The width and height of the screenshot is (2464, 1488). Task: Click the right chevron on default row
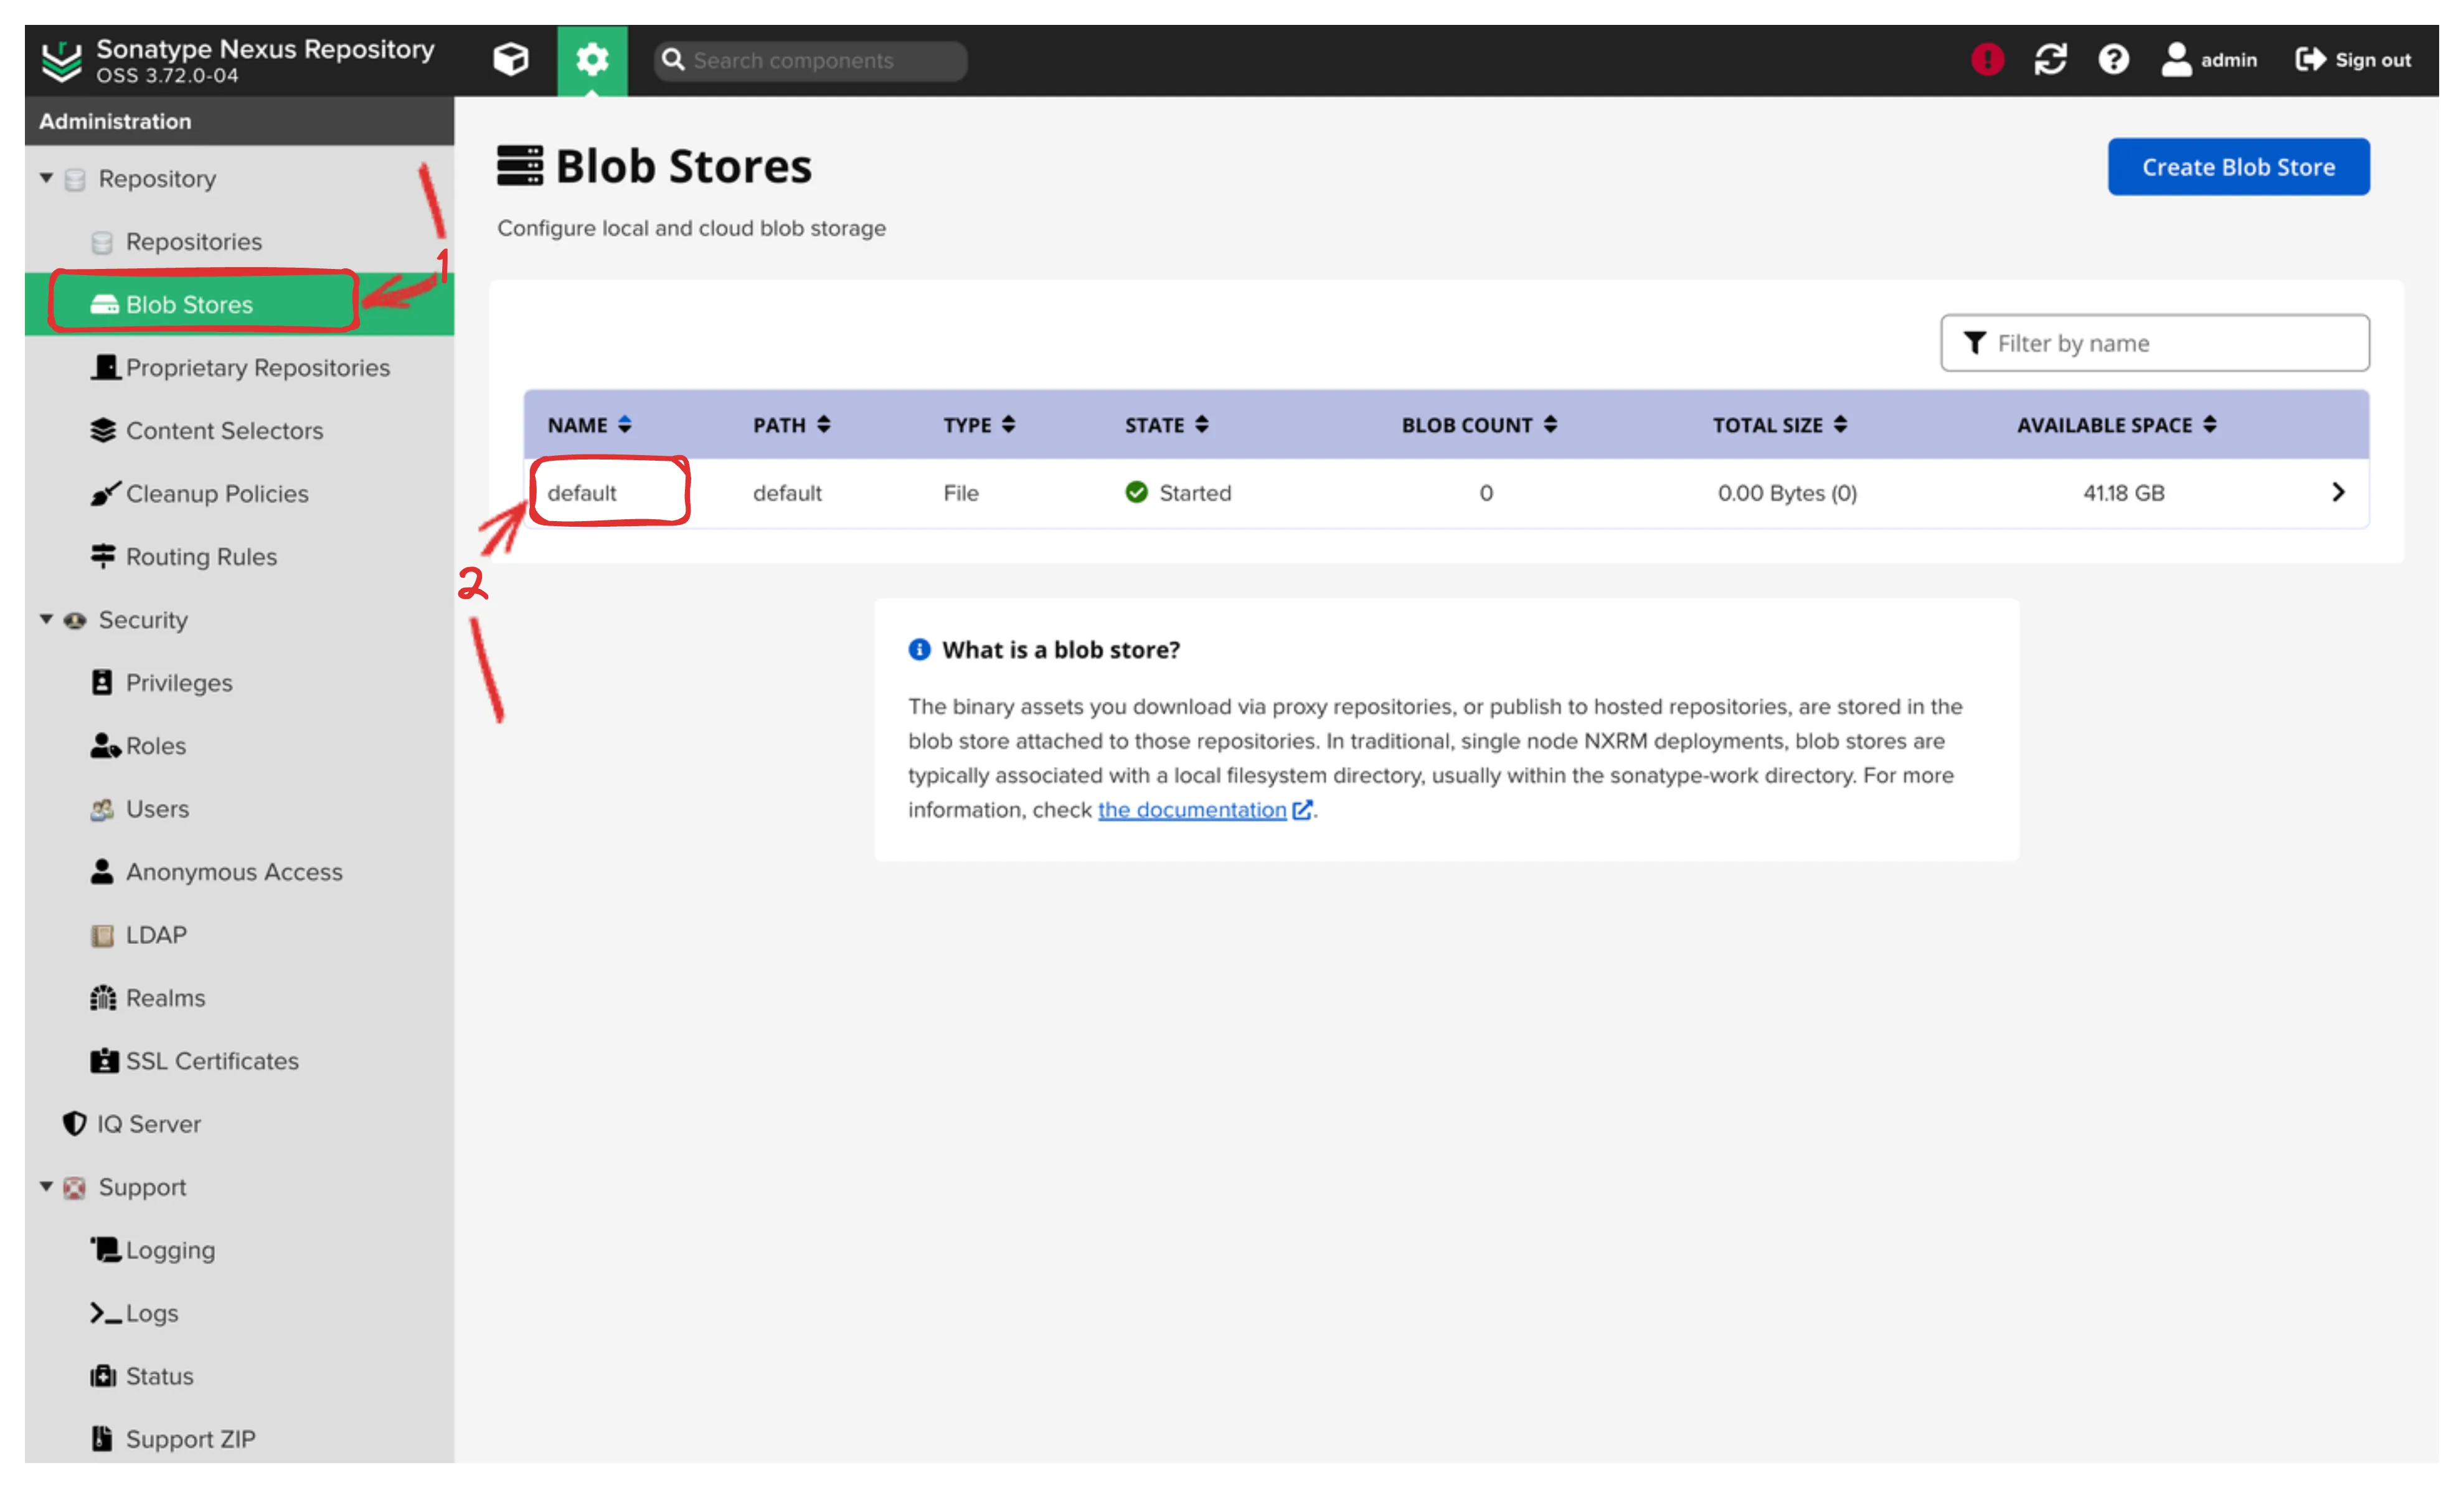[x=2338, y=492]
